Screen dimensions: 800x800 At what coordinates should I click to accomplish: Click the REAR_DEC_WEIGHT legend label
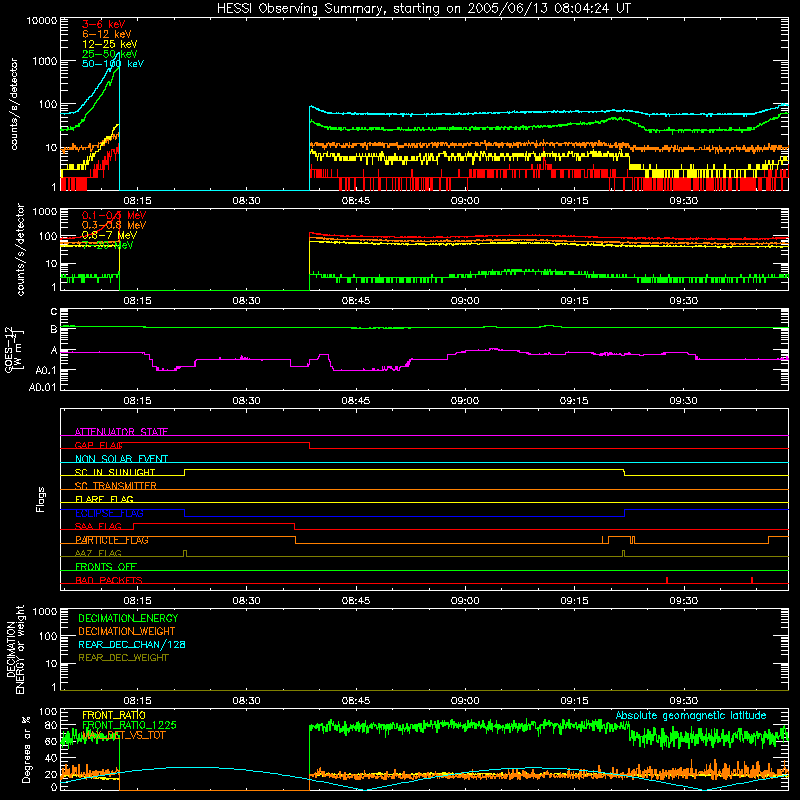123,658
